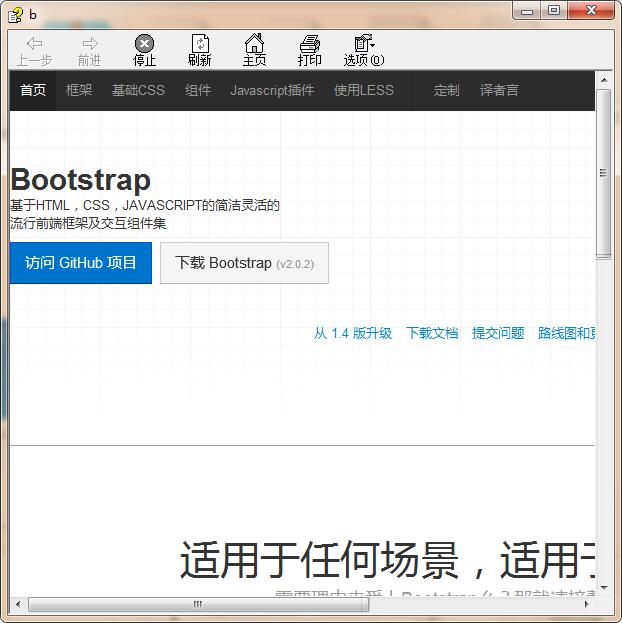Maximize the help window
Screen dimensions: 622x623
pos(554,10)
